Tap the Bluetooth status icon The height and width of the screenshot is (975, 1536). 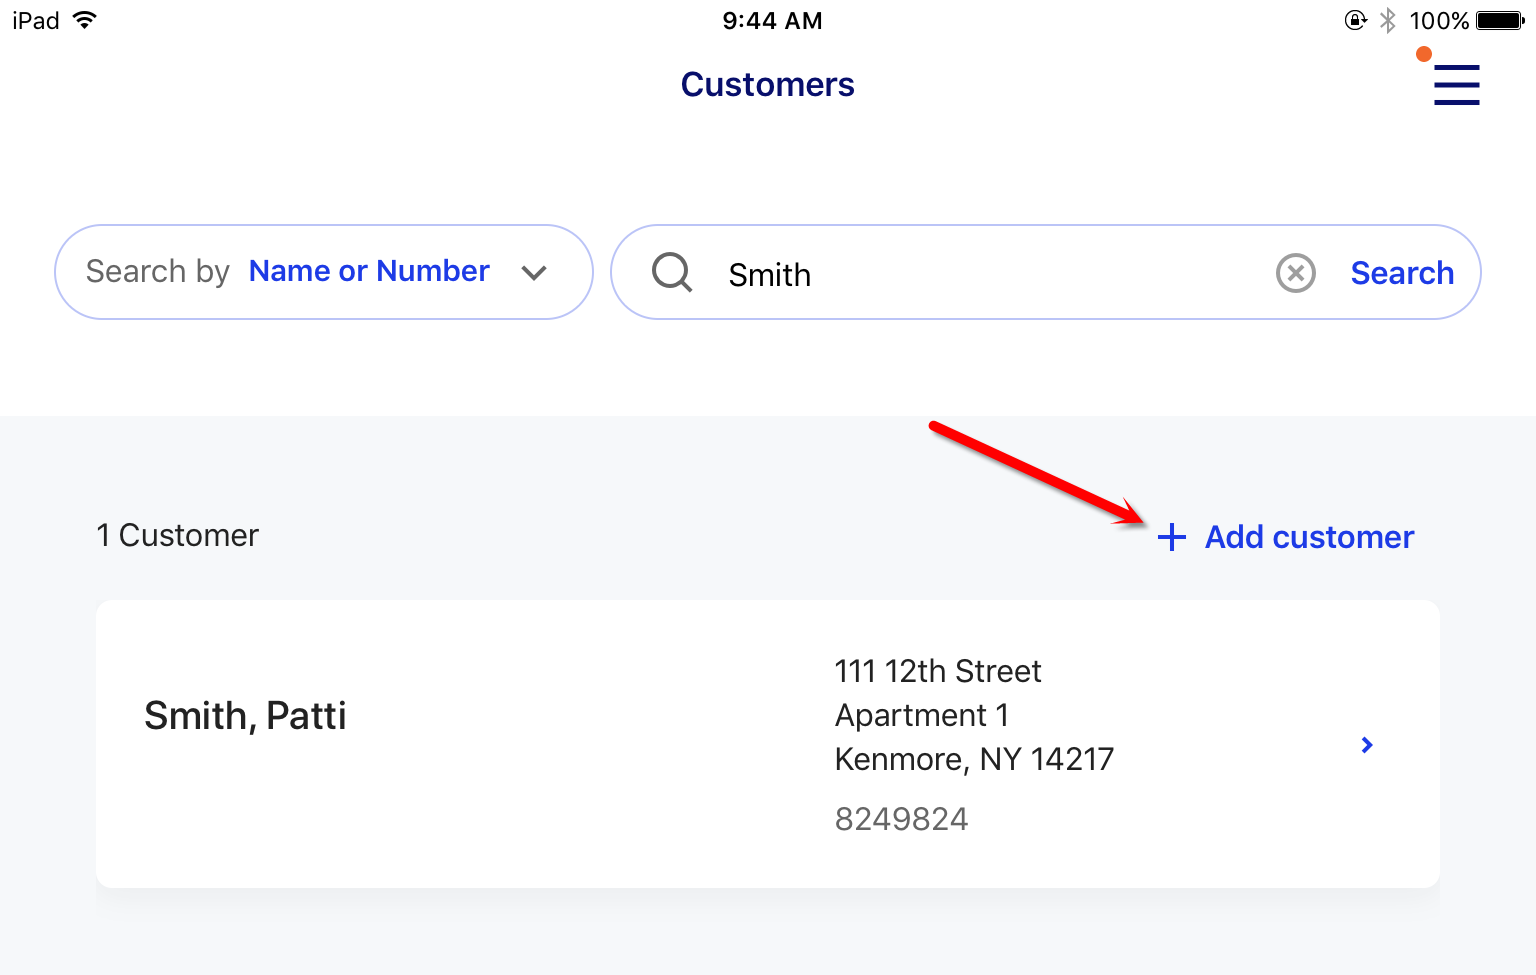point(1388,20)
